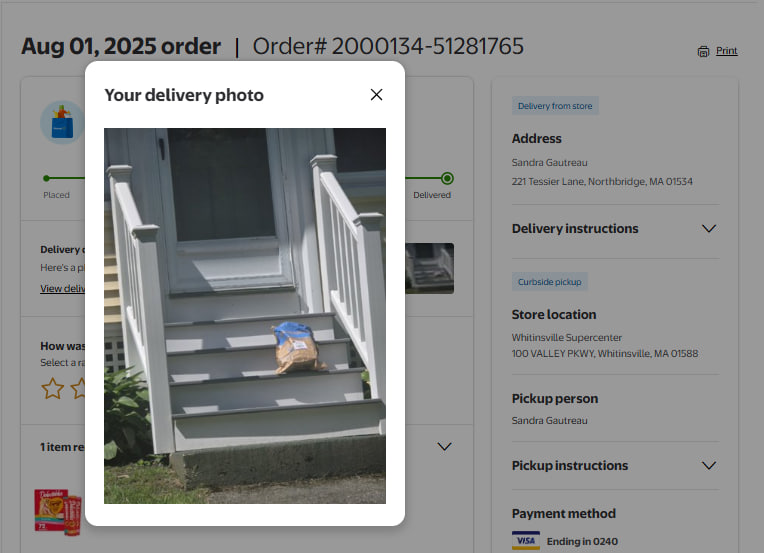Click the printer icon
The width and height of the screenshot is (764, 553).
coord(703,51)
